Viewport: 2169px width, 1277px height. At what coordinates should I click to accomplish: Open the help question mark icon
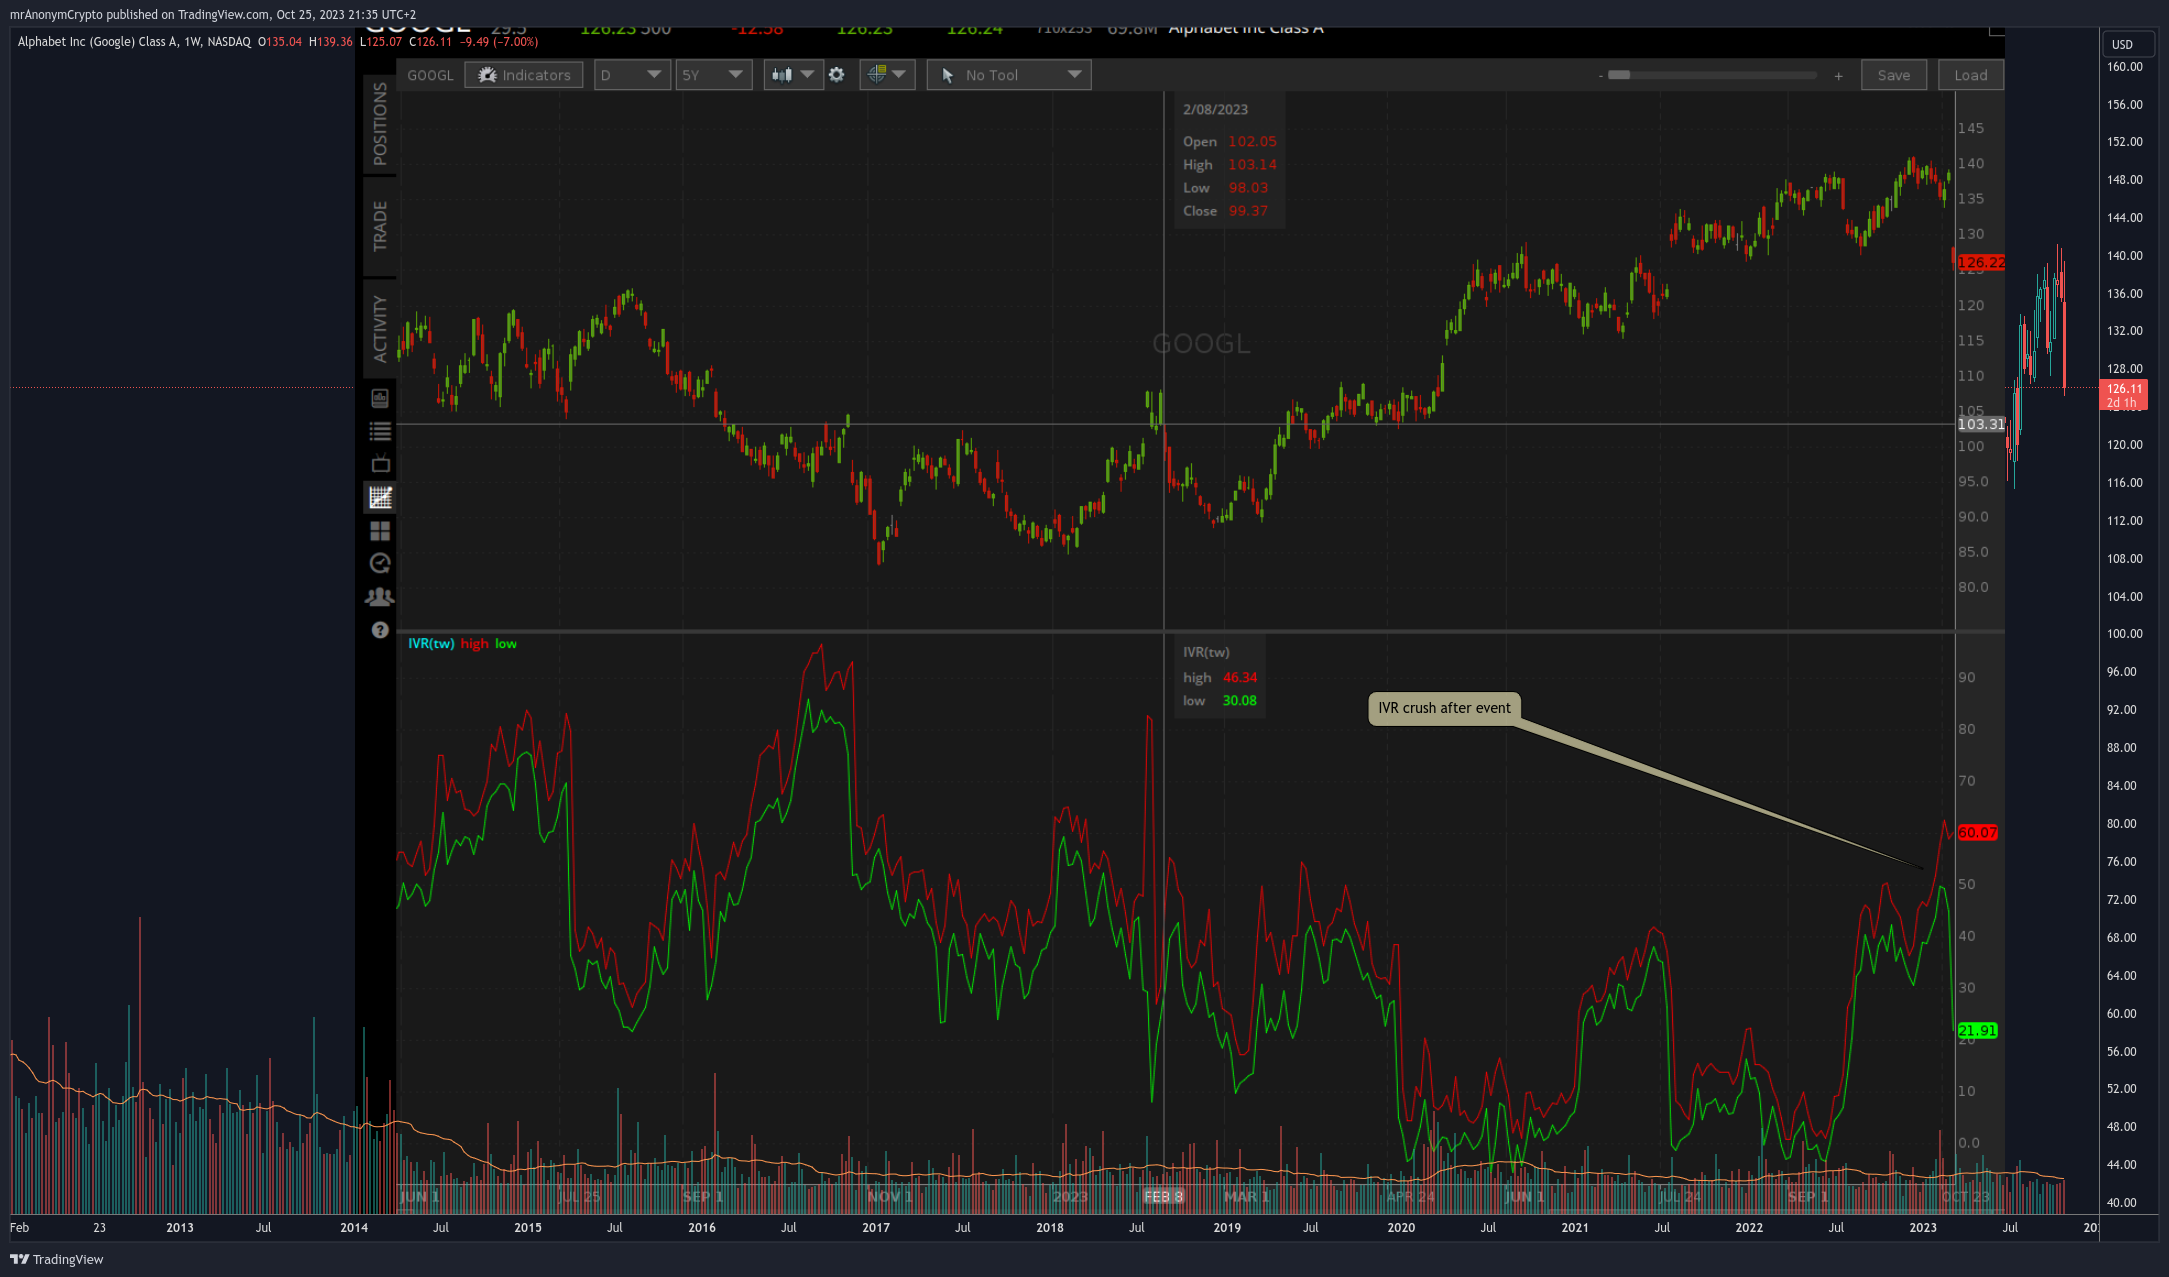click(x=380, y=630)
